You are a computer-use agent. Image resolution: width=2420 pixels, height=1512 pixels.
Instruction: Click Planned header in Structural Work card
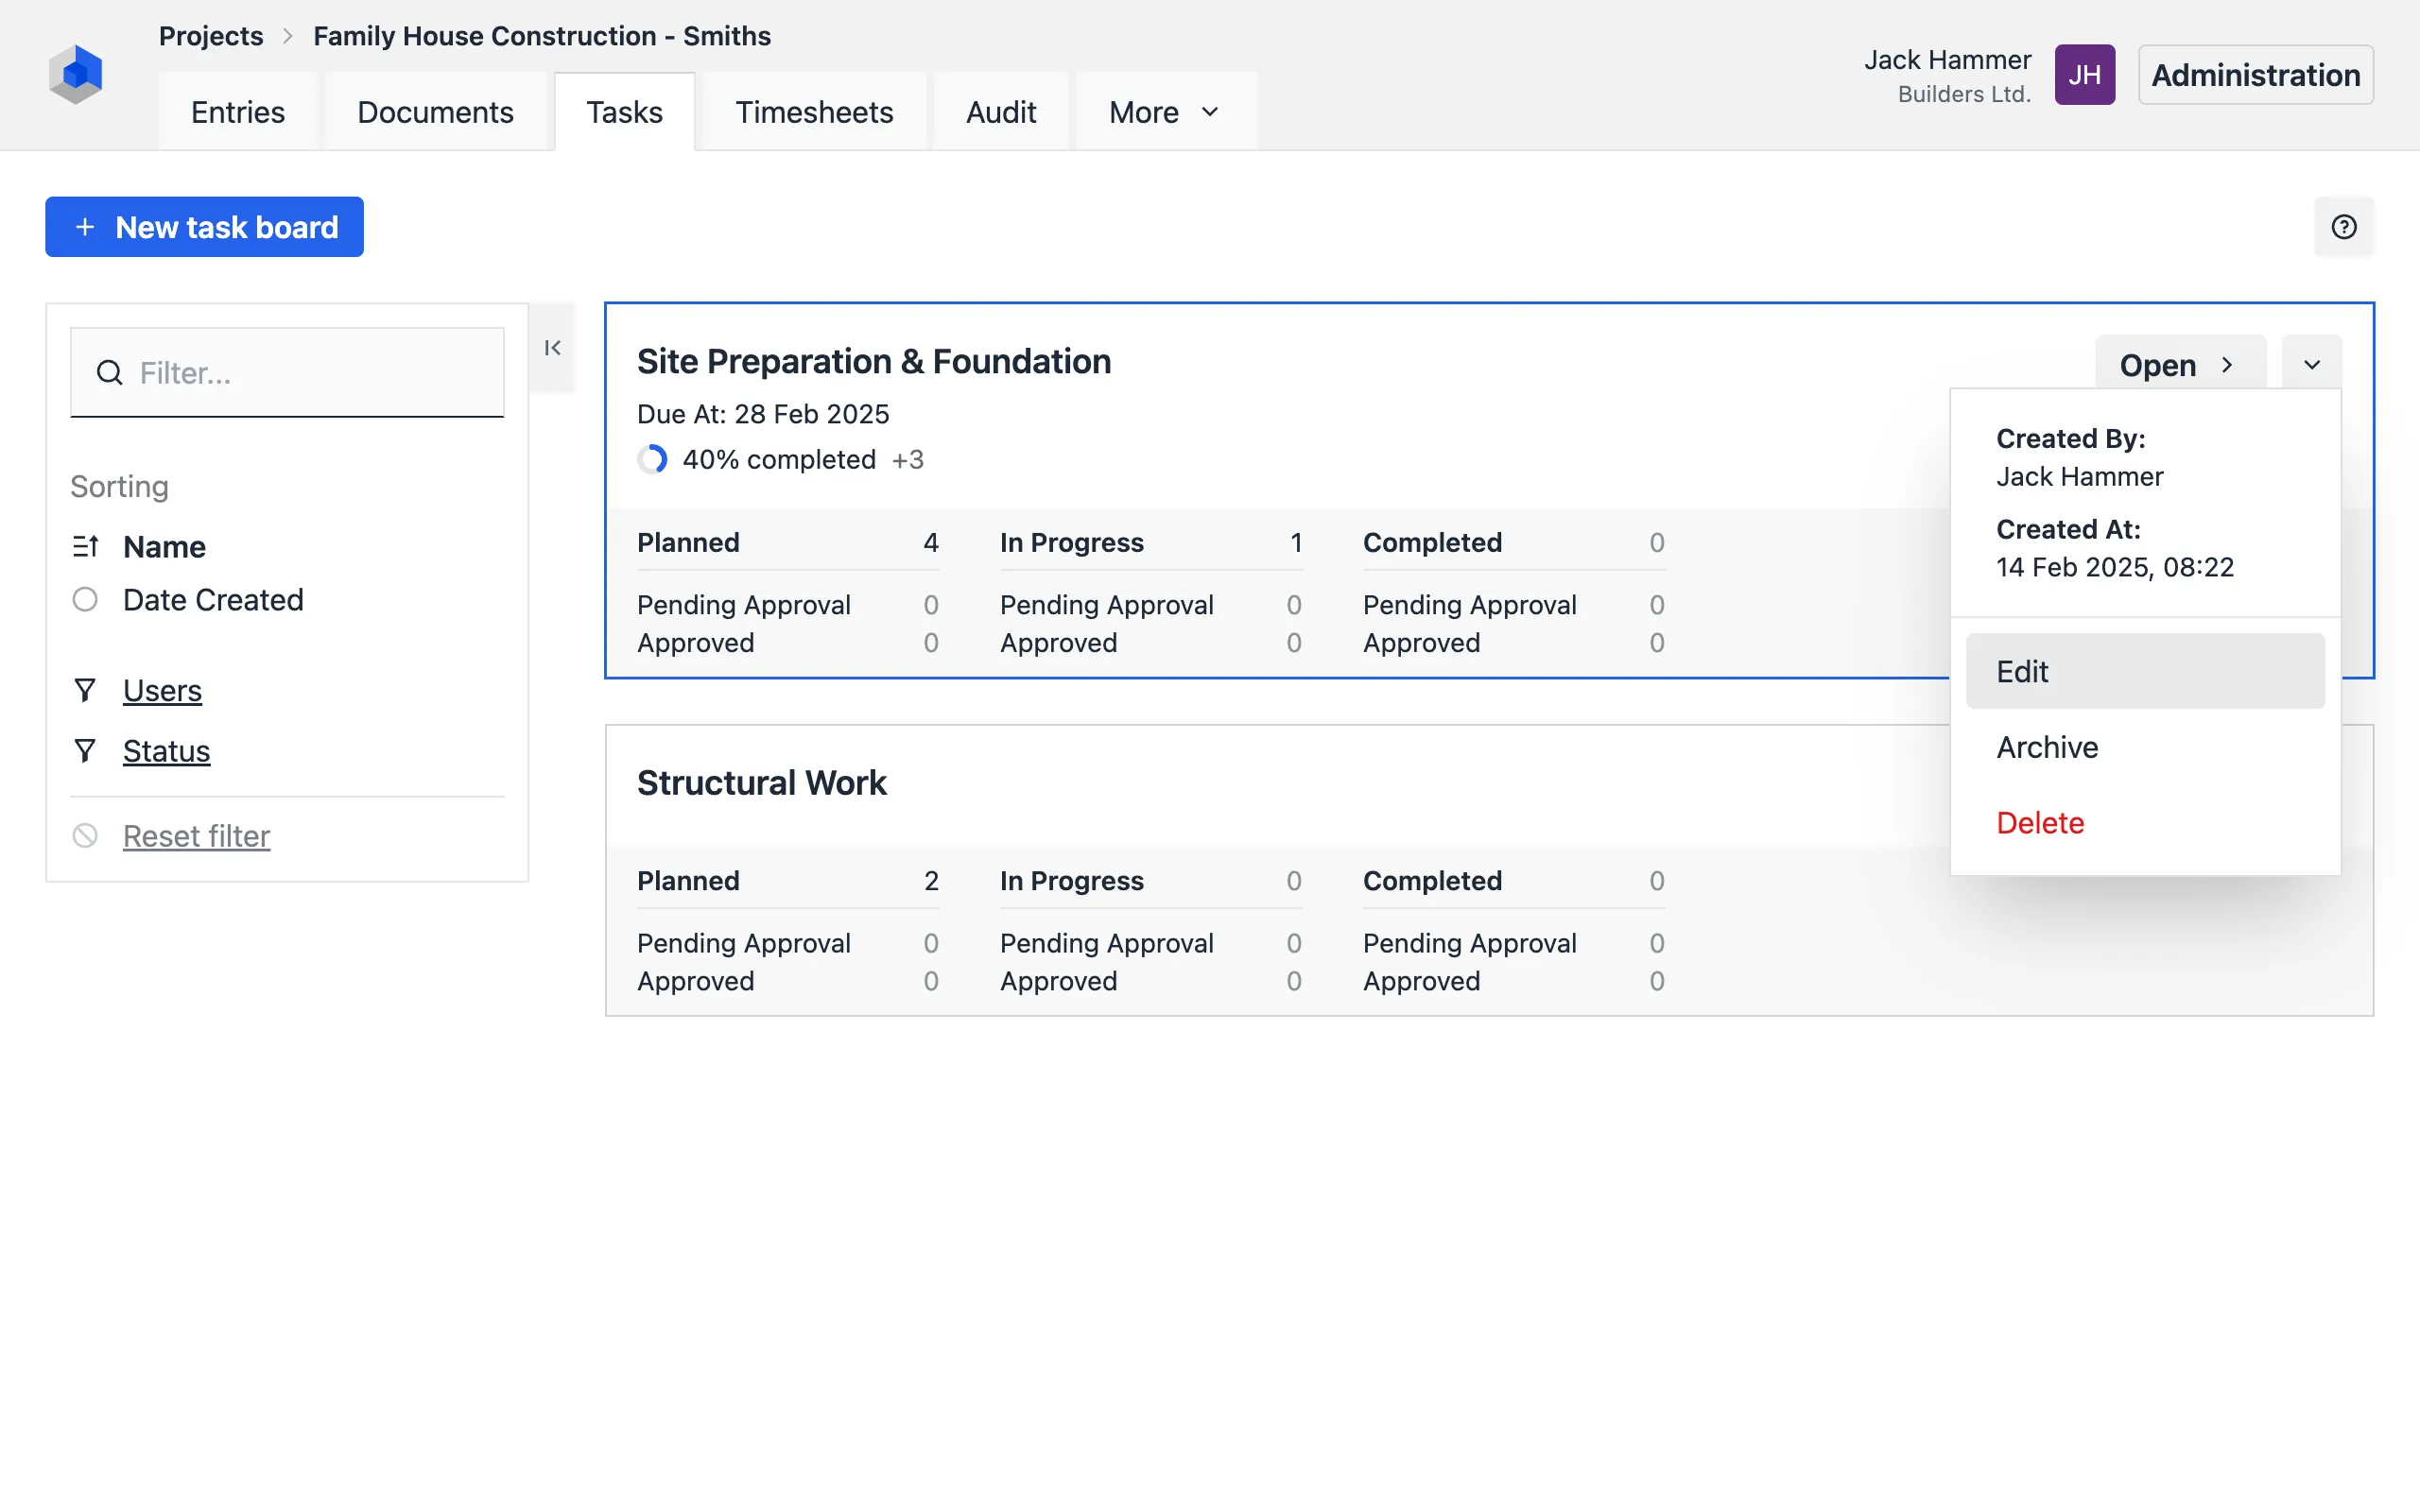coord(688,880)
